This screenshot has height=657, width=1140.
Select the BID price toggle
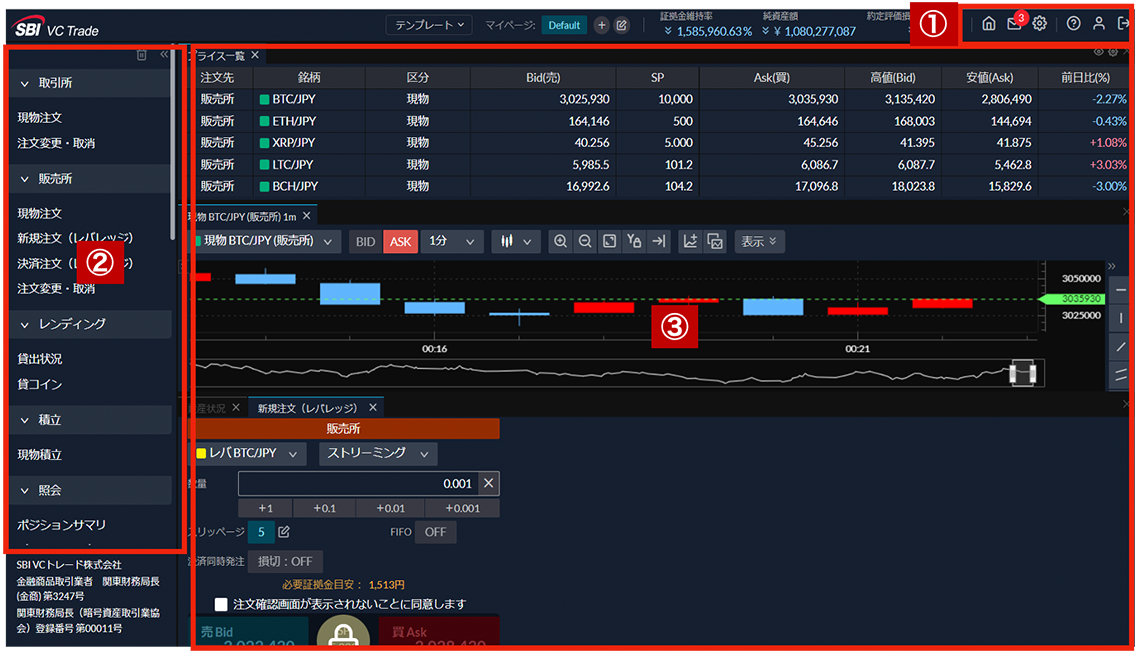[366, 242]
